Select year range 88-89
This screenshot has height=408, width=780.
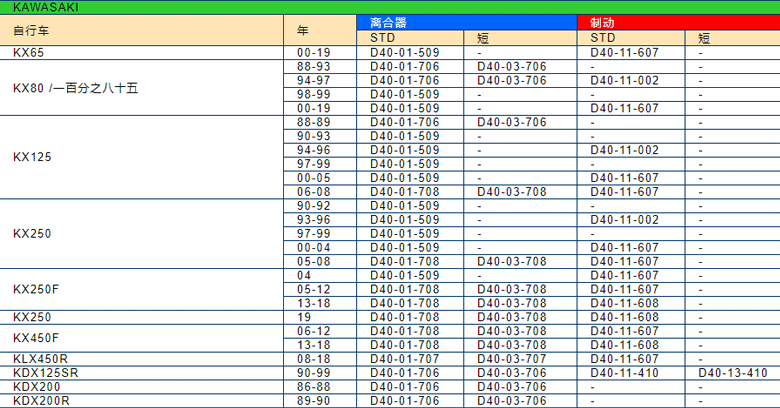tap(314, 122)
